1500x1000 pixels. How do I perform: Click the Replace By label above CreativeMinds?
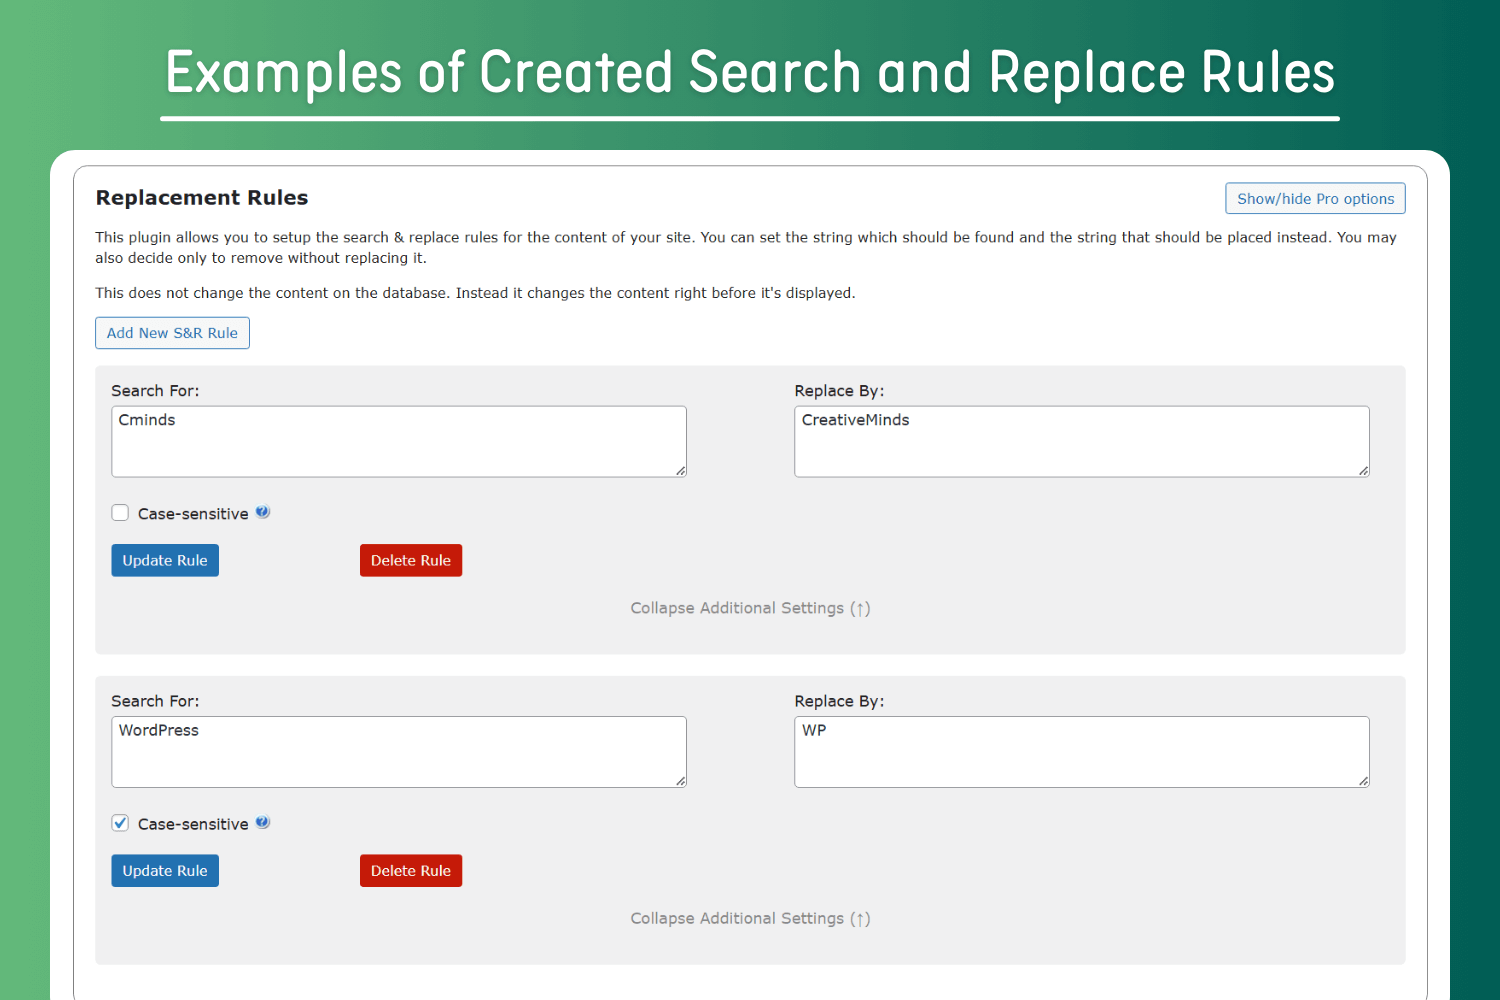[x=839, y=390]
